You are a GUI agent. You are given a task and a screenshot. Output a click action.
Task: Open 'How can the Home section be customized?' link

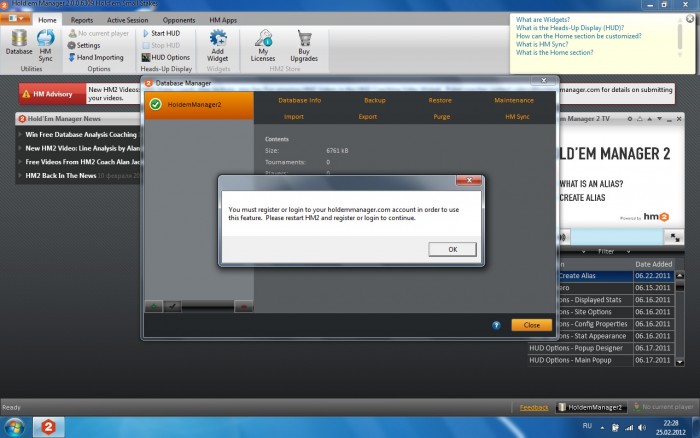[578, 36]
